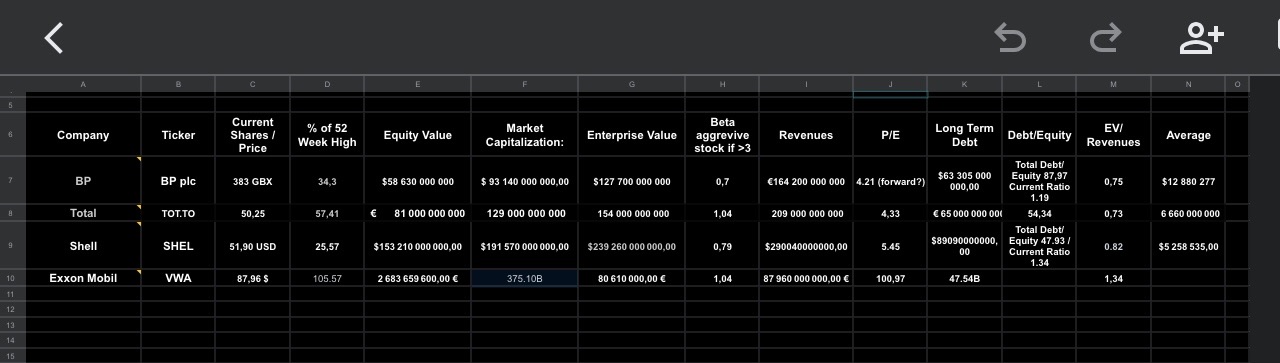Select column F header

pos(525,85)
